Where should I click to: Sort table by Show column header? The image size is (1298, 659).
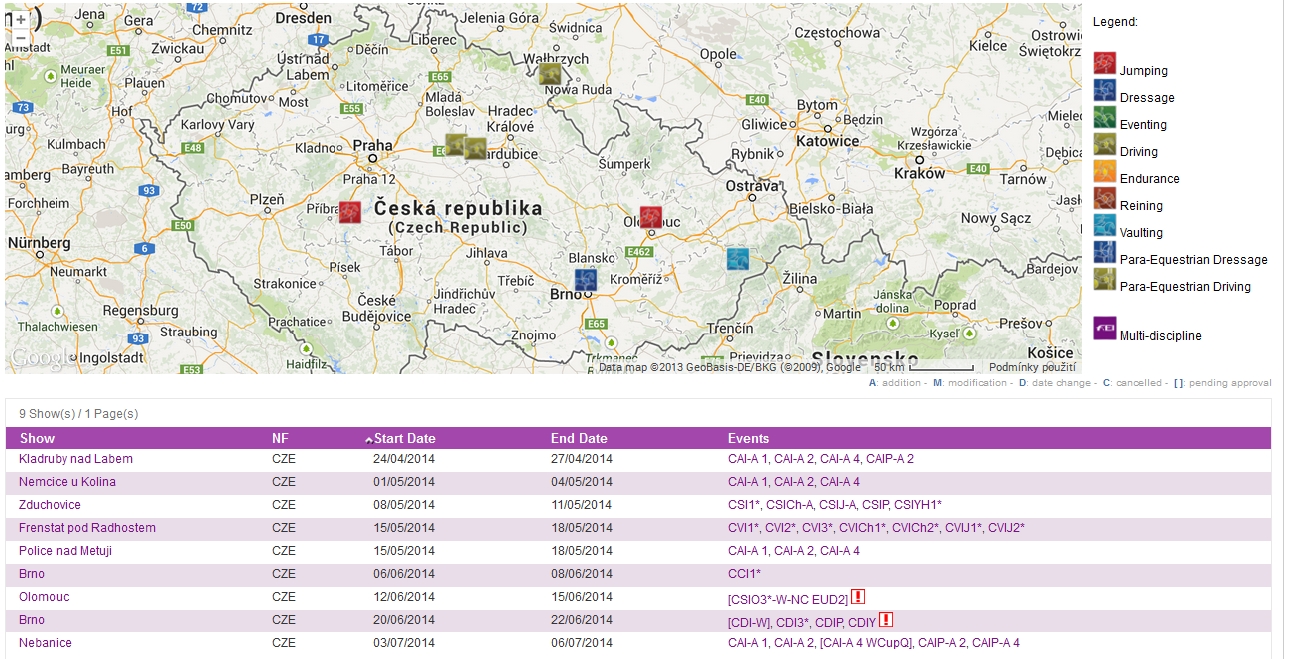pos(37,438)
